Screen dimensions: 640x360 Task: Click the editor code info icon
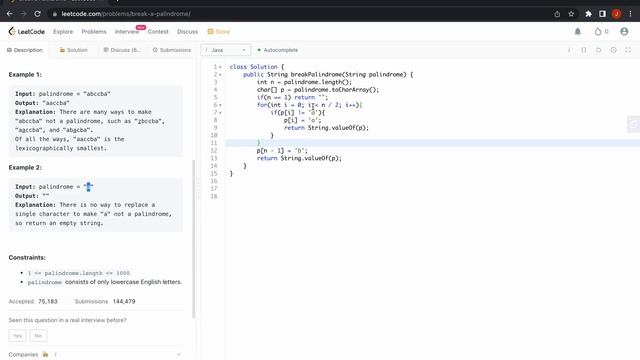tap(569, 50)
